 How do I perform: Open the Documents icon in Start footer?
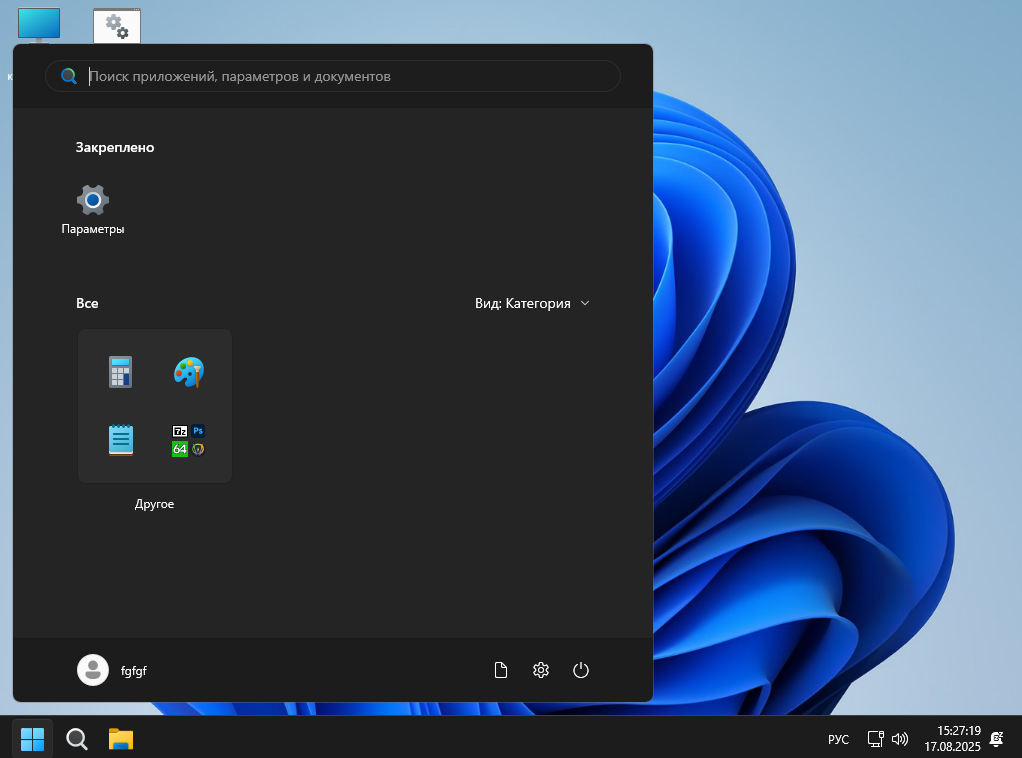click(501, 670)
